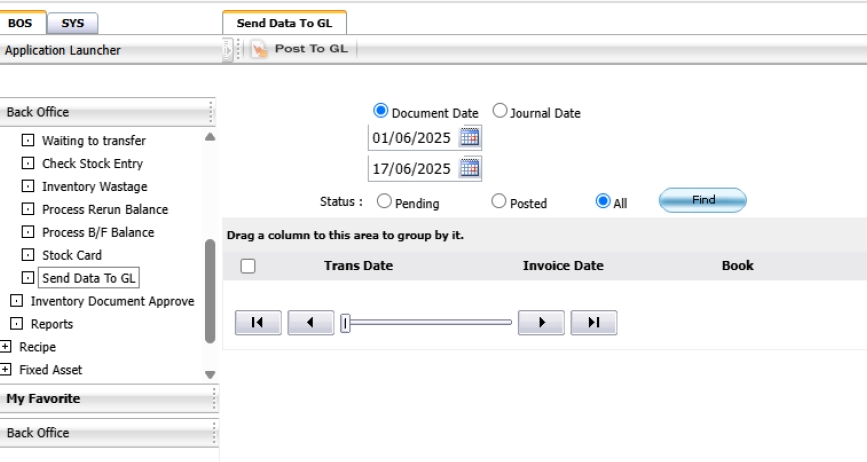Select the Send Data To GL tab
The image size is (867, 462).
pyautogui.click(x=284, y=22)
